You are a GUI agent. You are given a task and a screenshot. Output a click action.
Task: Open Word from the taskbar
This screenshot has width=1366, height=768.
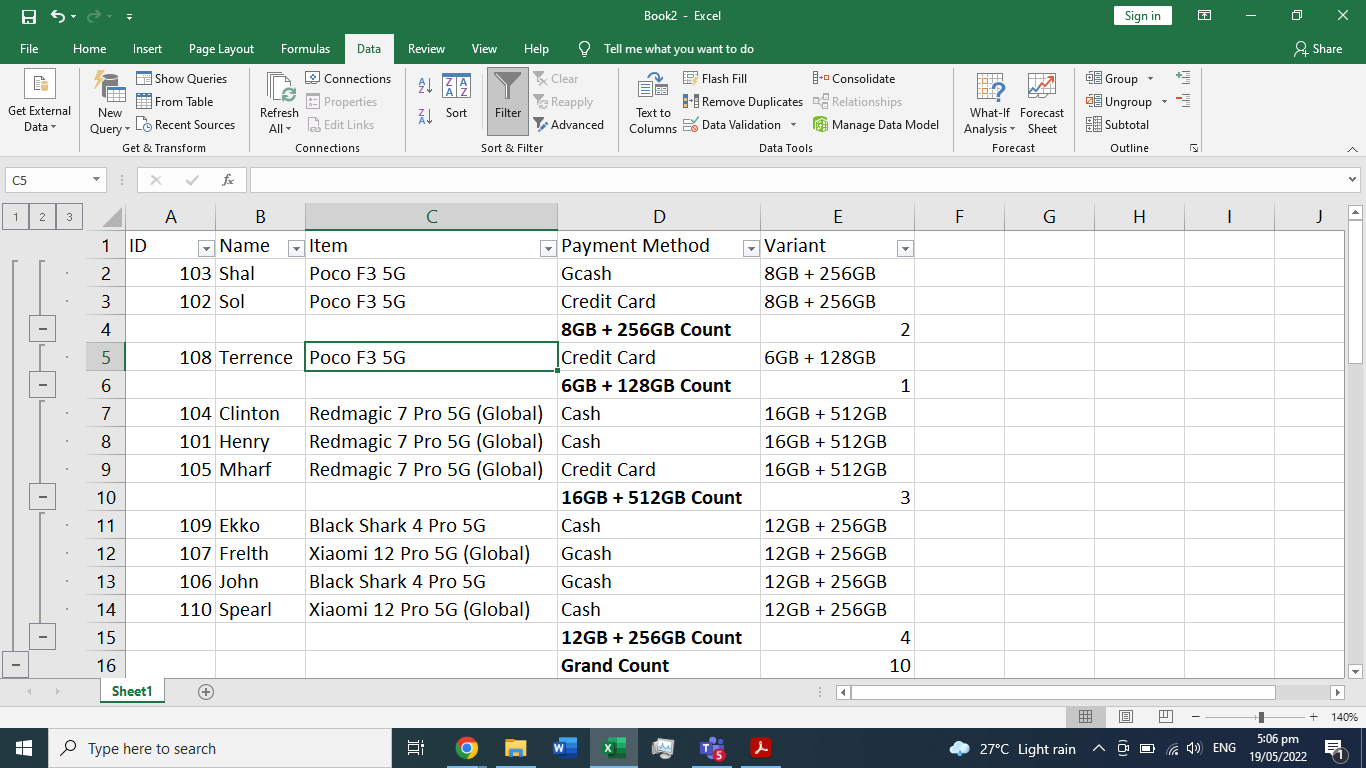564,748
